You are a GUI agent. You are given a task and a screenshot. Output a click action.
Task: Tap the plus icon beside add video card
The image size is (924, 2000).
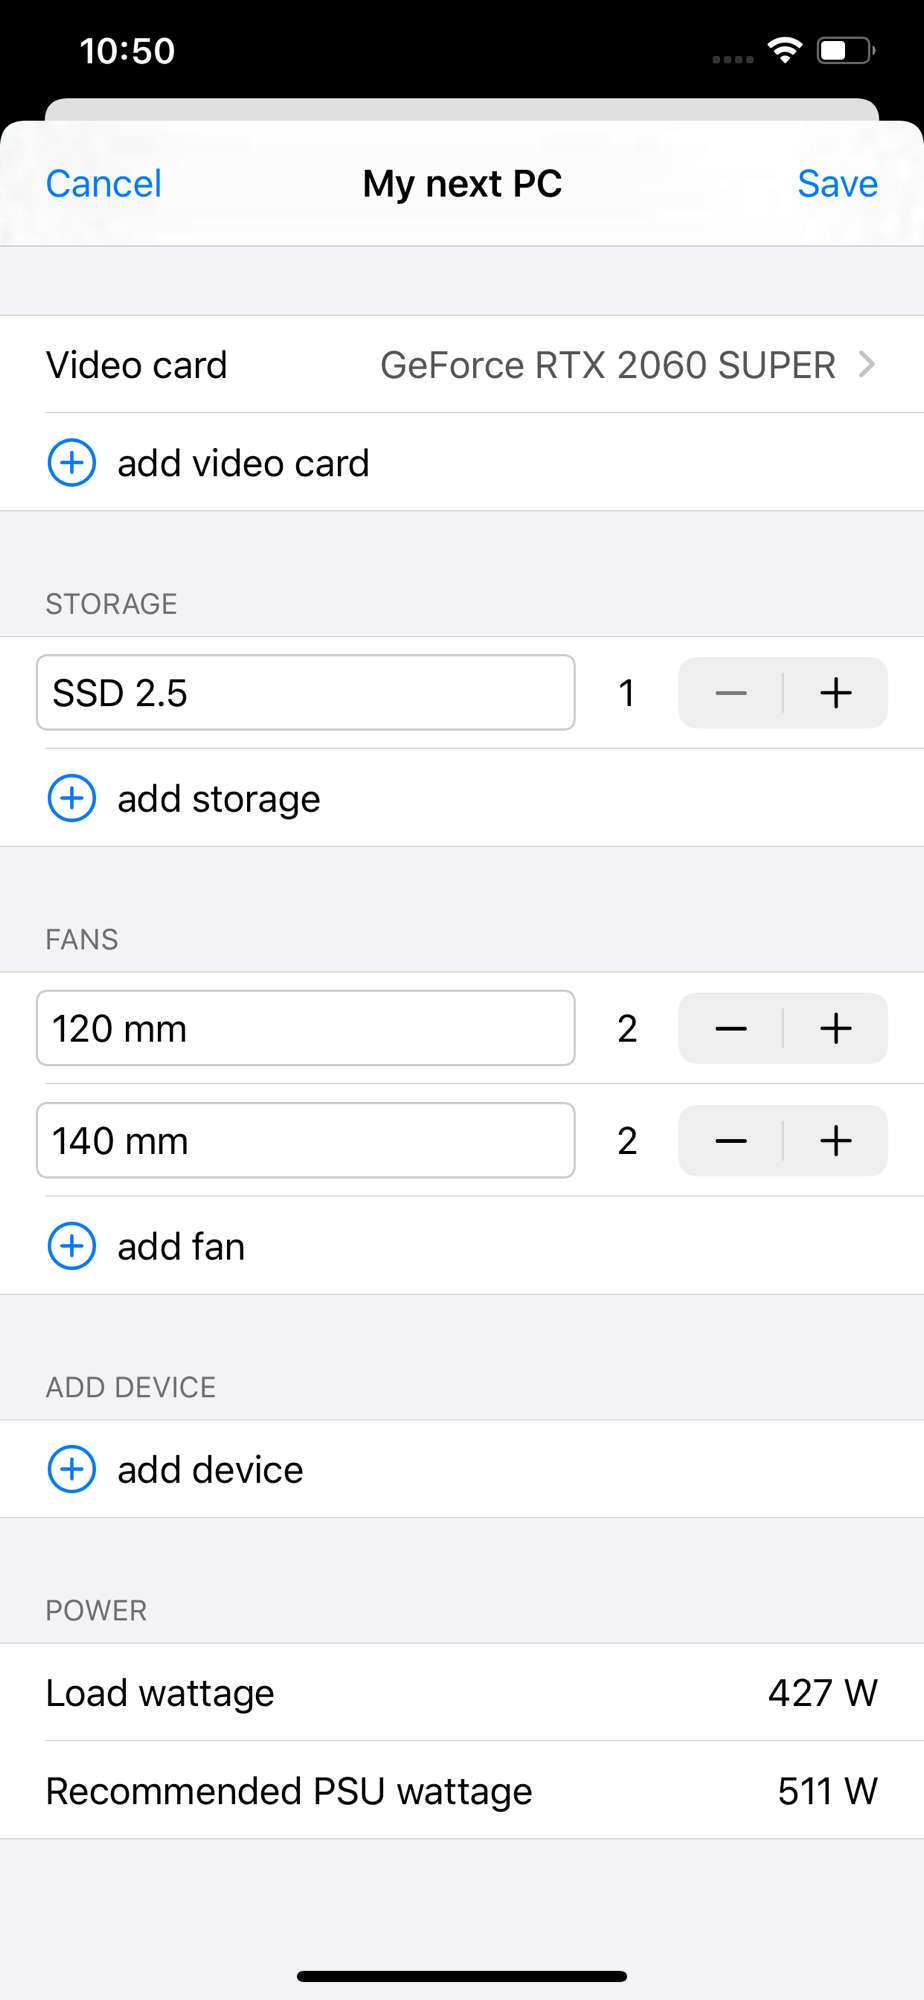(x=72, y=462)
